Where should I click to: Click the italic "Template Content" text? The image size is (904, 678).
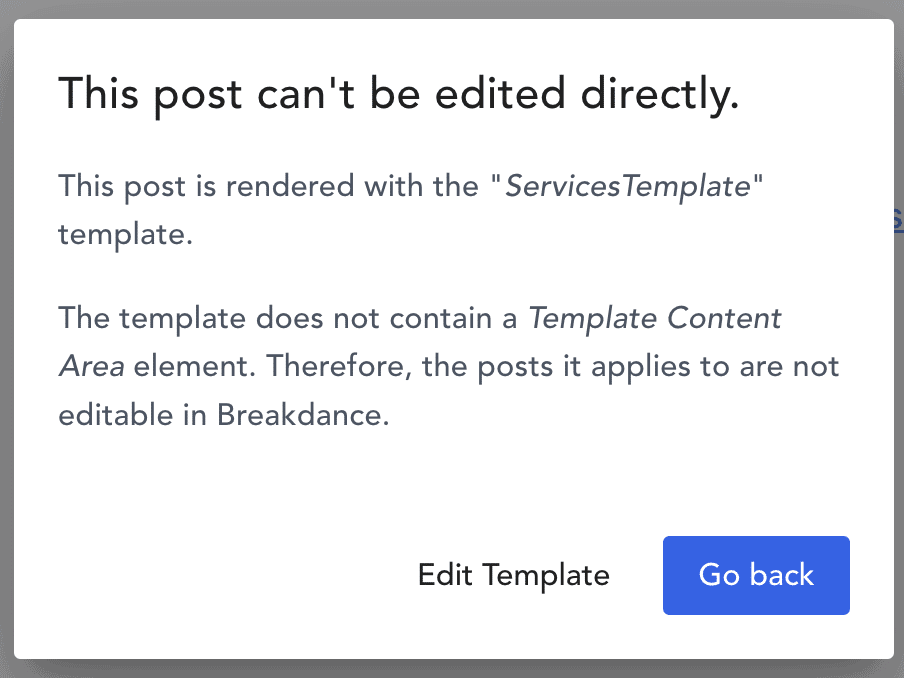[655, 318]
